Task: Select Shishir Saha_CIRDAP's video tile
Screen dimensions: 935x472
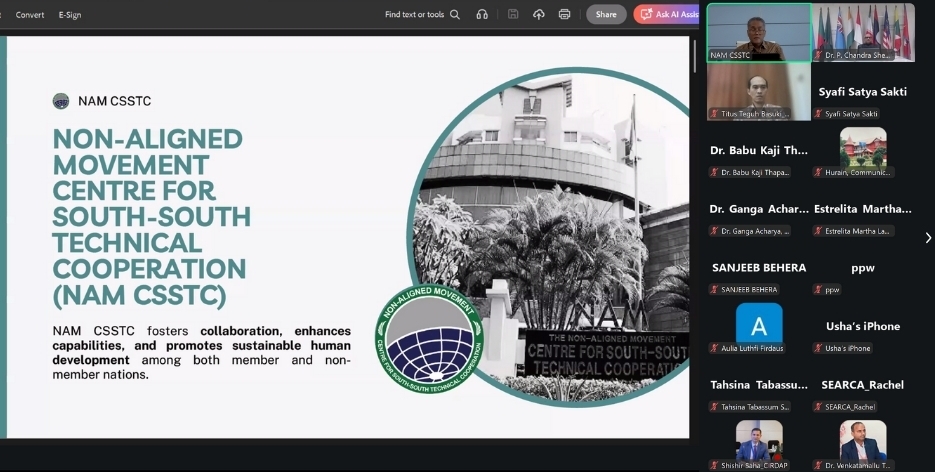Action: point(759,440)
